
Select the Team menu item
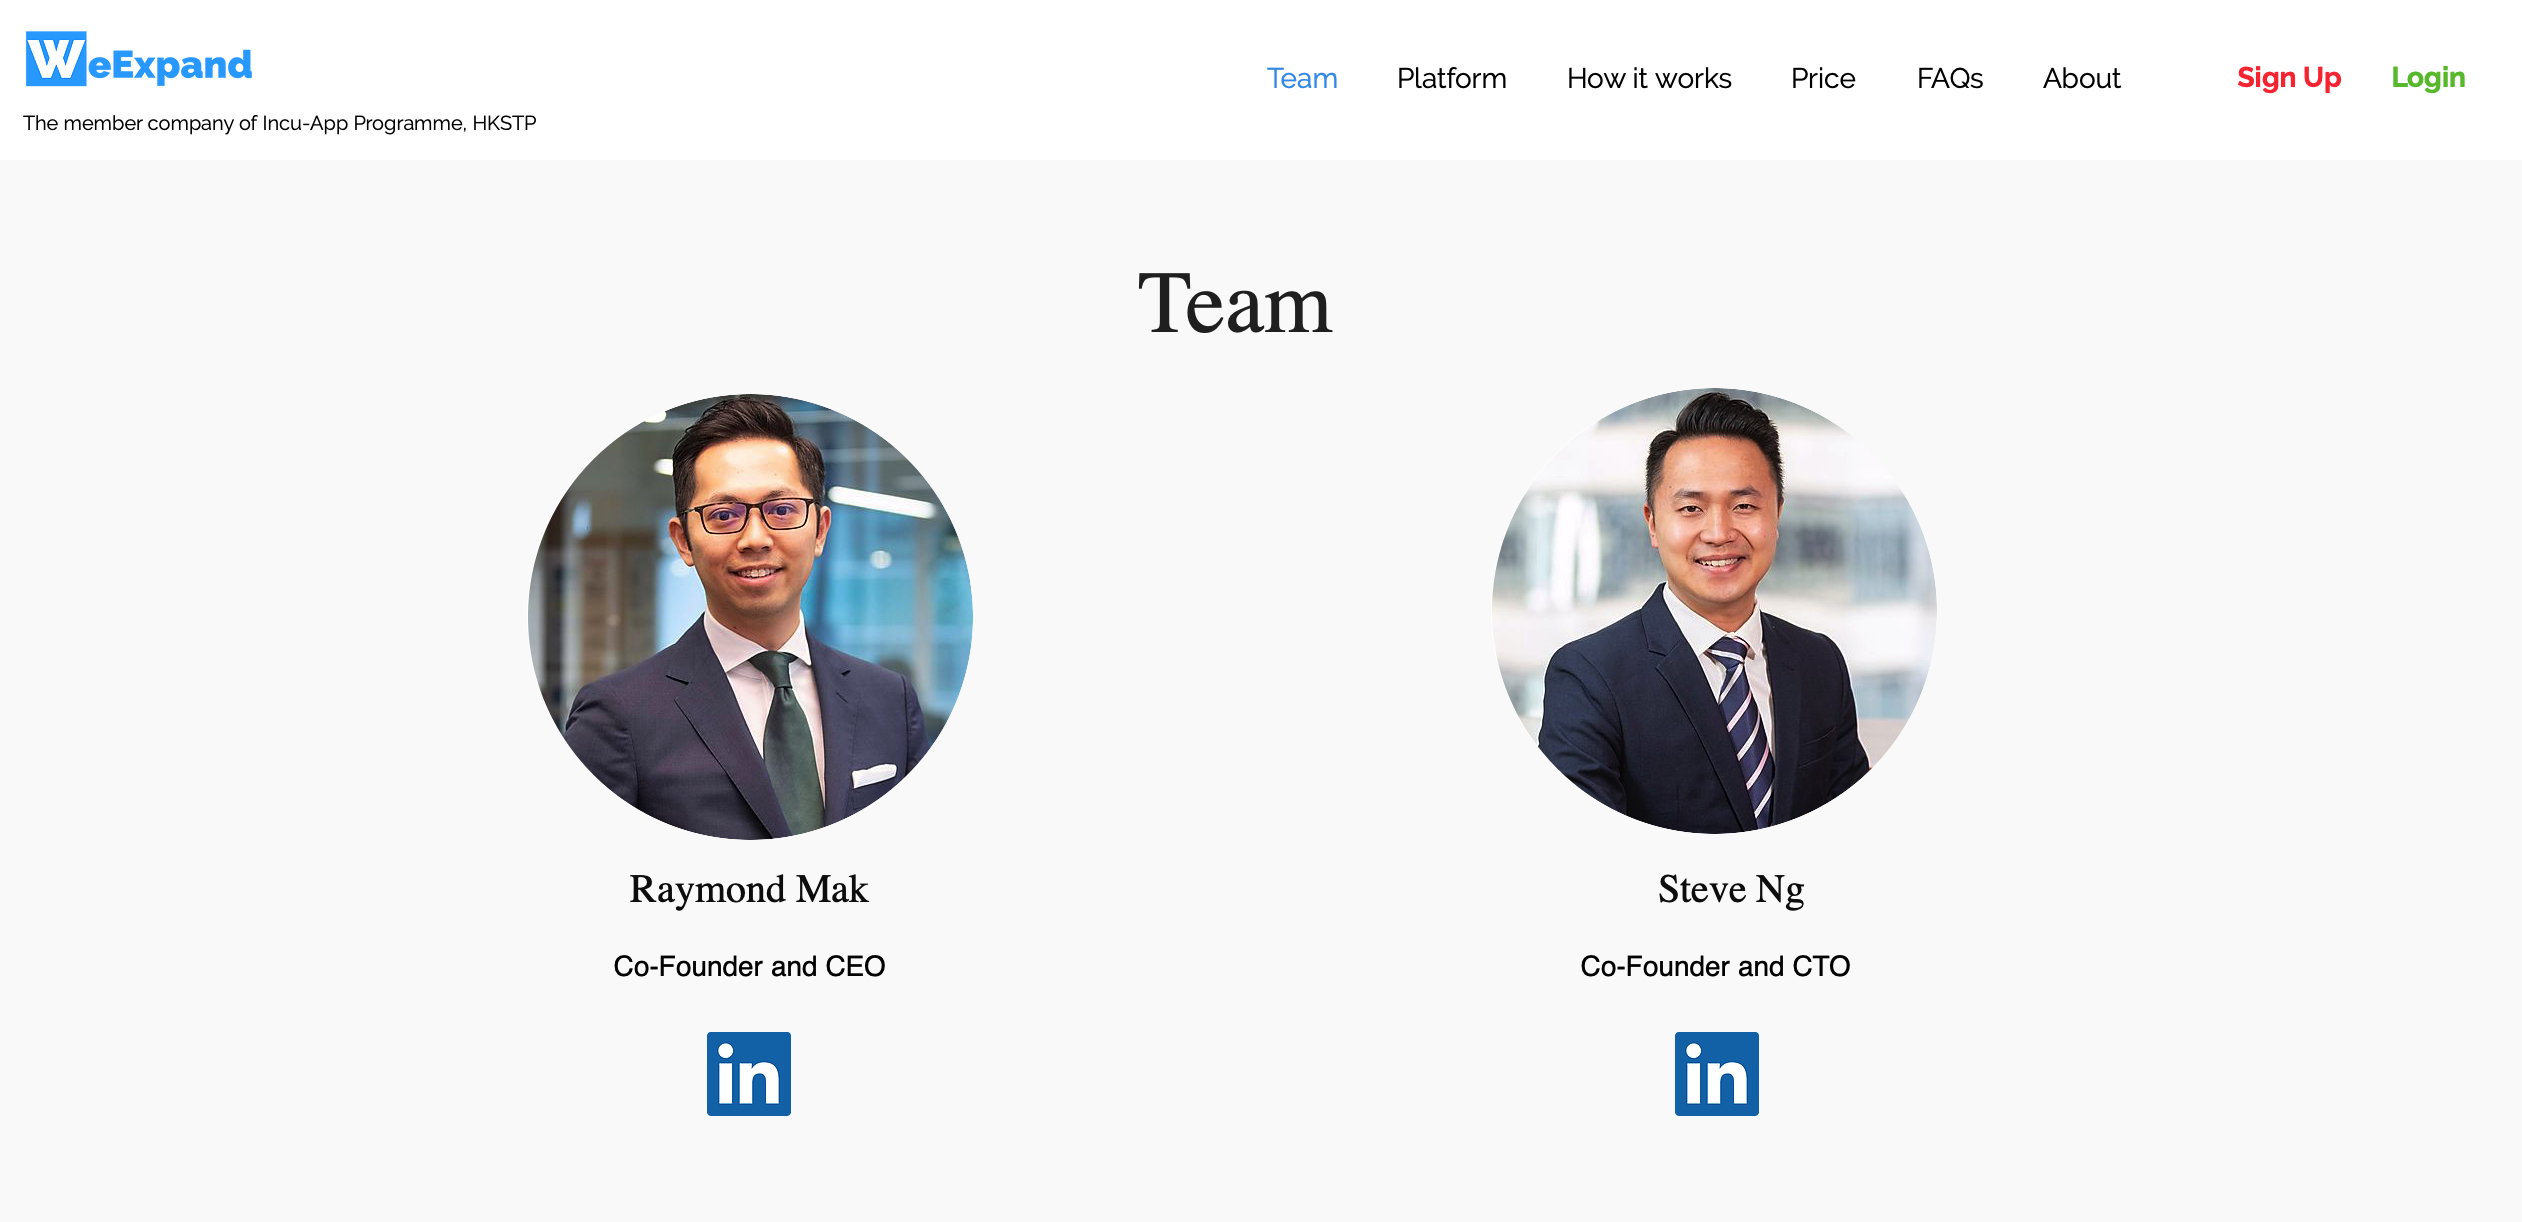click(x=1302, y=78)
